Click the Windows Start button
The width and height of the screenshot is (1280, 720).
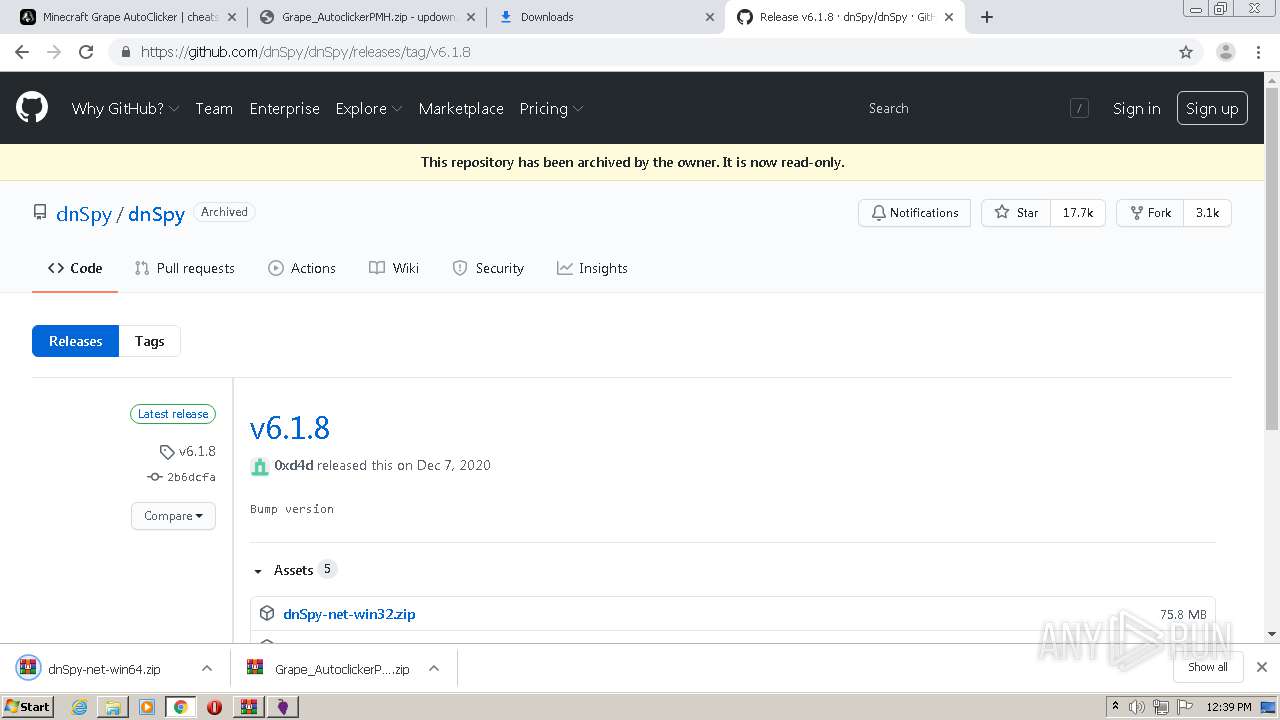click(x=27, y=707)
